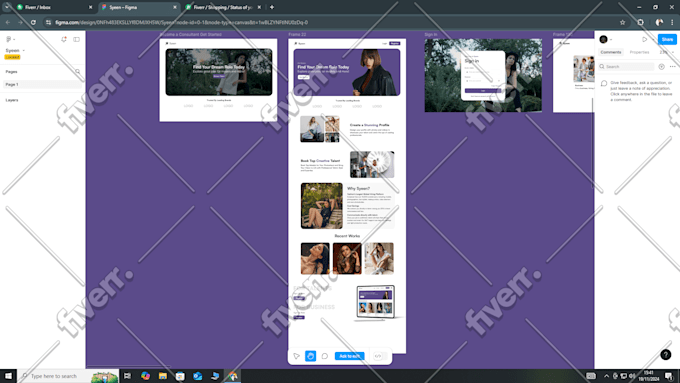The image size is (680, 383).
Task: Click the Ask to edit button
Action: point(350,356)
